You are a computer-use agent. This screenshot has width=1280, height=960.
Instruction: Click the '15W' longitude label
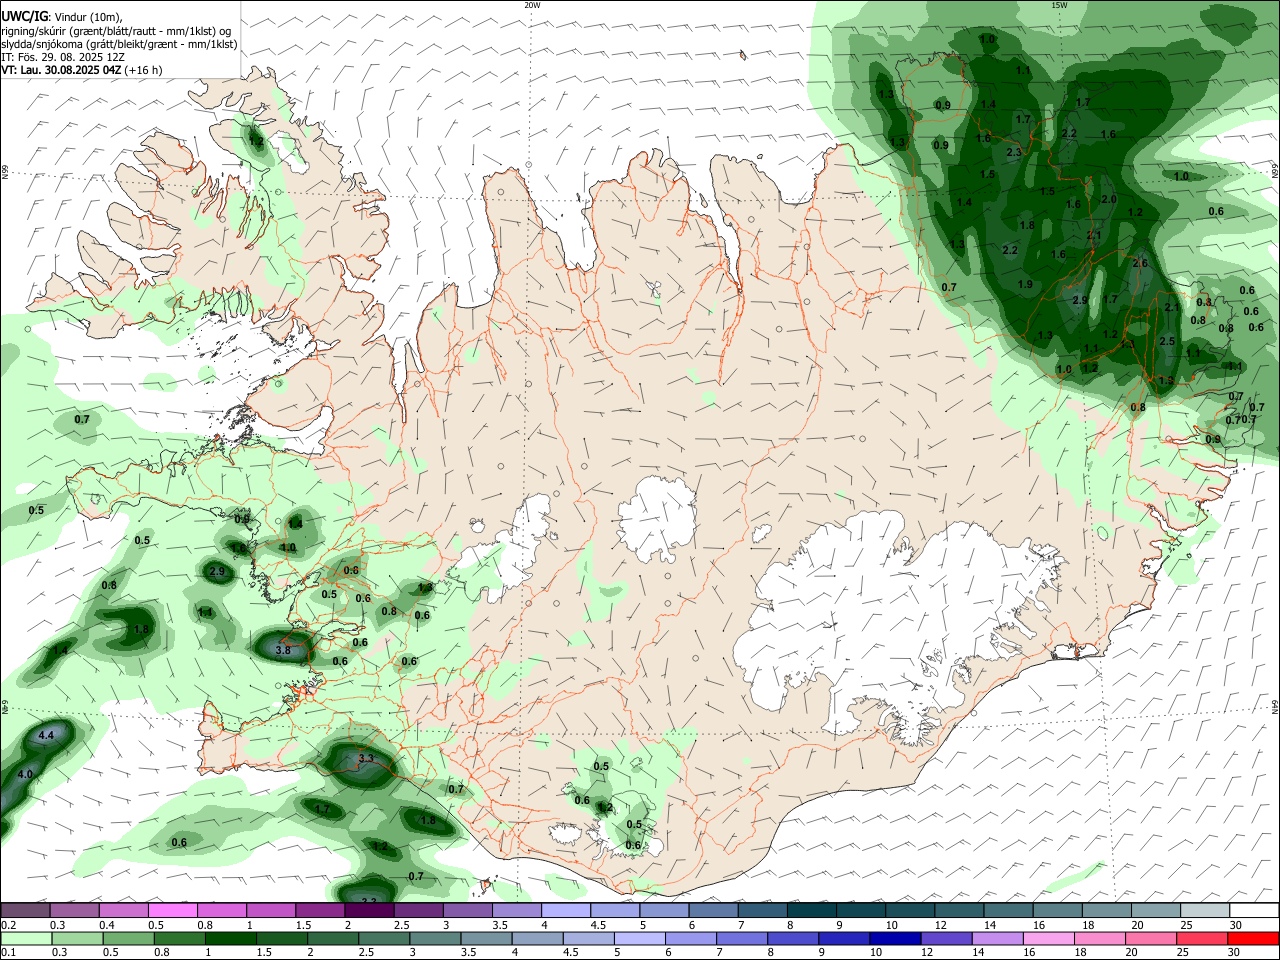tap(1059, 5)
